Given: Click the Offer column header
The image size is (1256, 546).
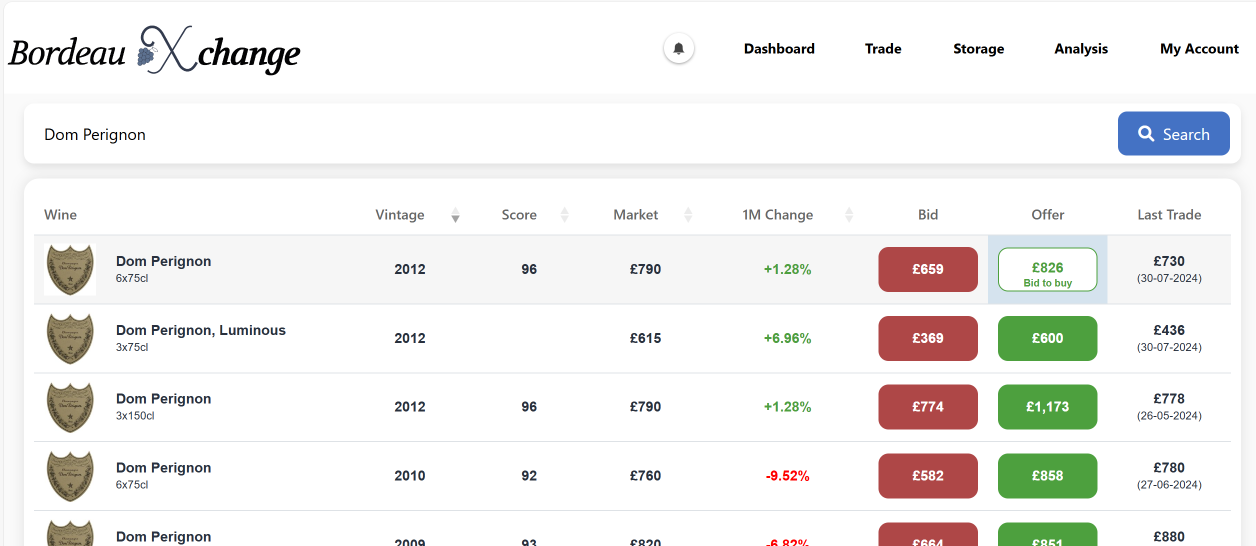Looking at the screenshot, I should (x=1048, y=215).
